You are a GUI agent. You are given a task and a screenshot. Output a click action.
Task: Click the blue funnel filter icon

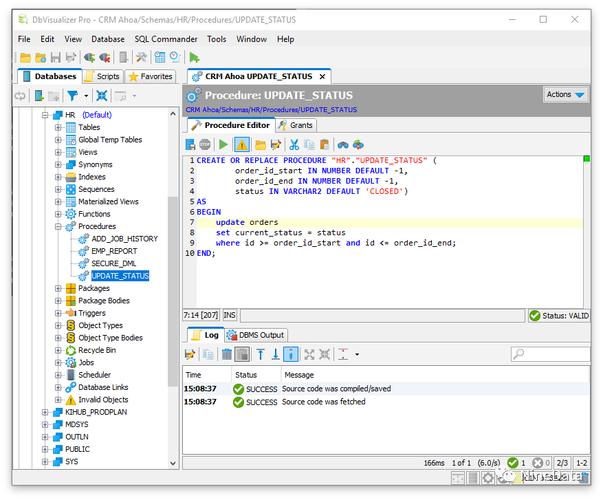point(73,95)
